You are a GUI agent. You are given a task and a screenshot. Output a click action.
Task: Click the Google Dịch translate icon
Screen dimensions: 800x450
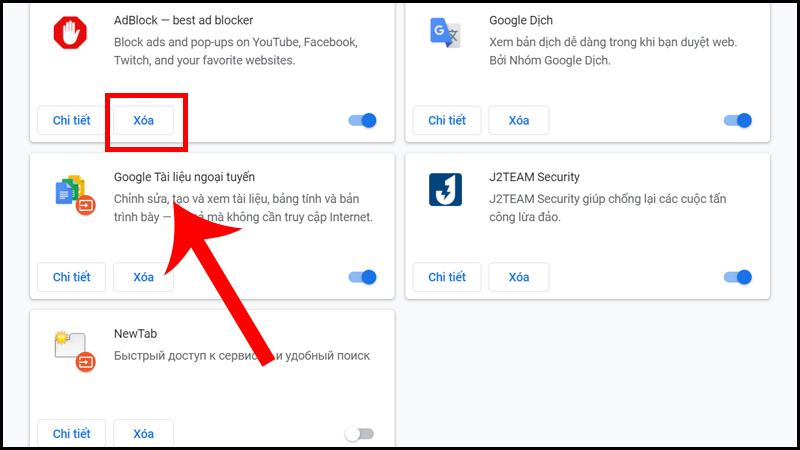pos(445,33)
